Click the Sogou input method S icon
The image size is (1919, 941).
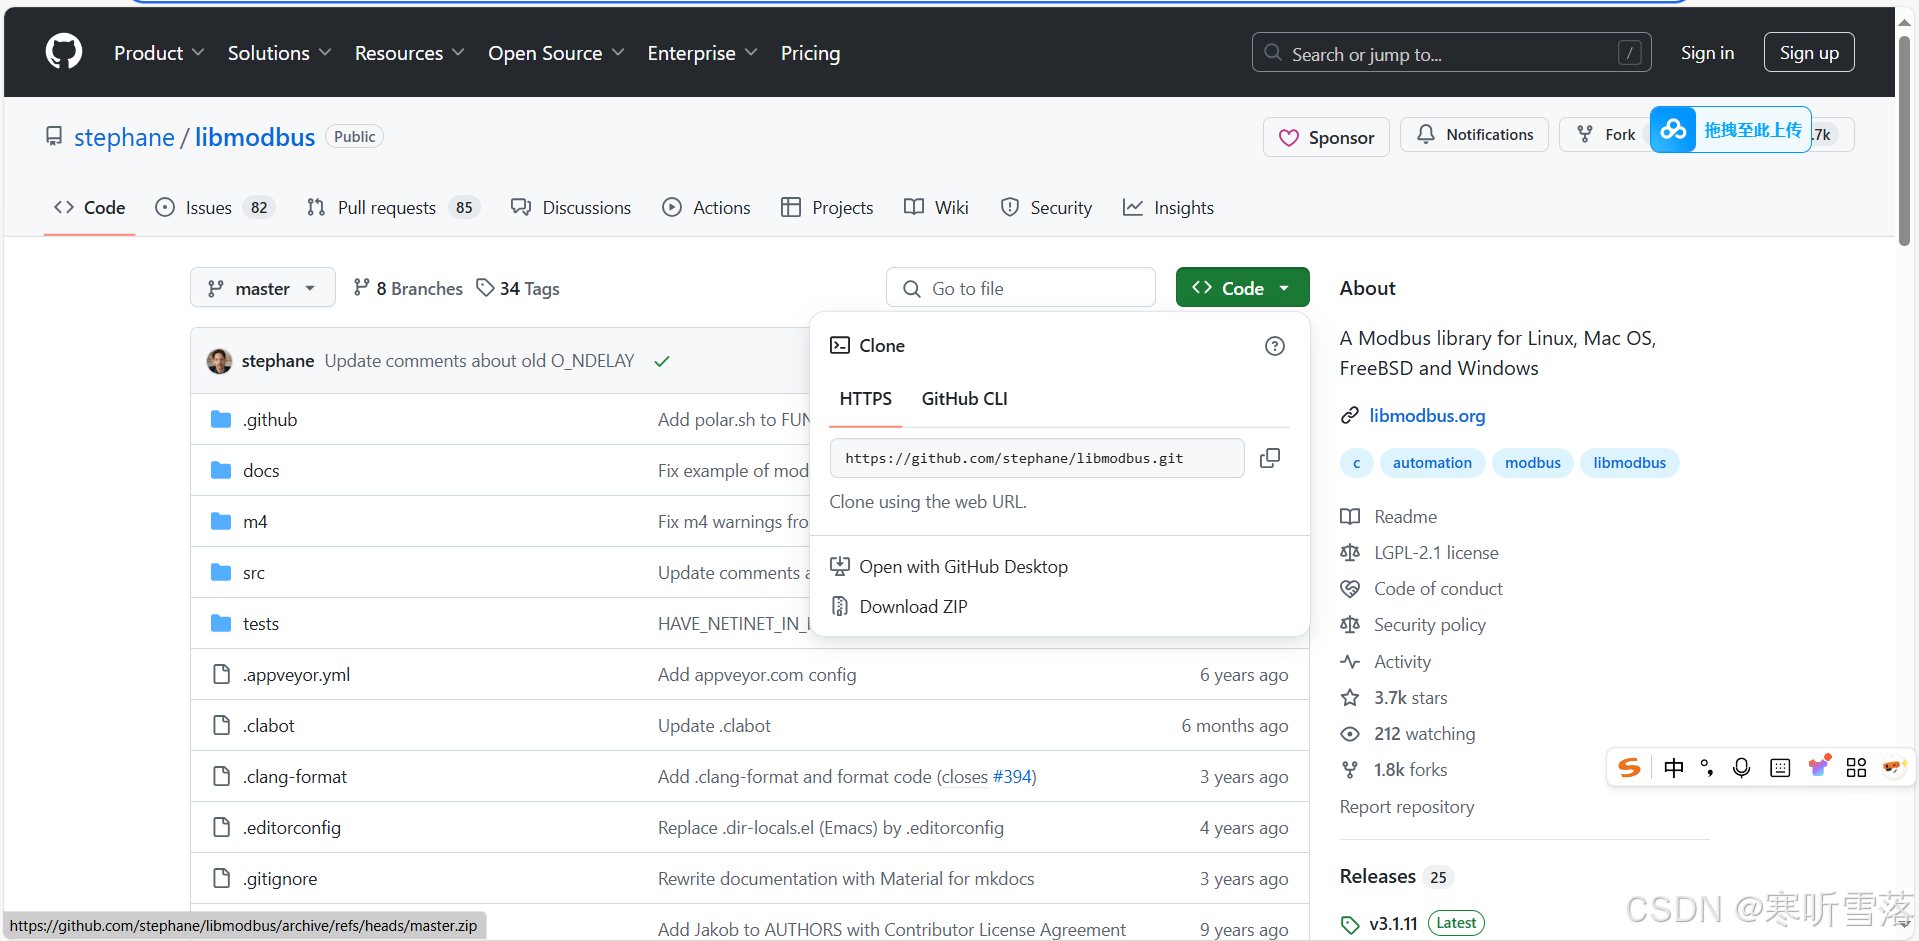click(x=1629, y=767)
